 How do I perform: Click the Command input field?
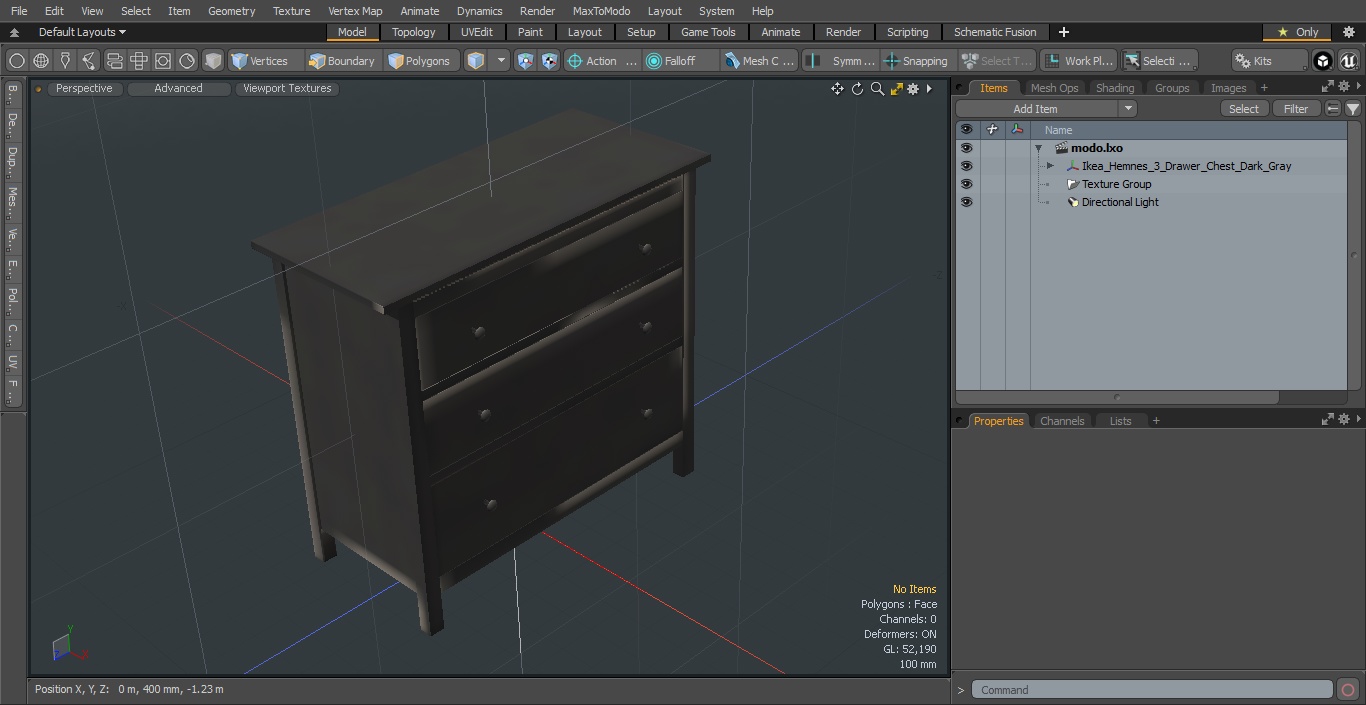click(1152, 690)
